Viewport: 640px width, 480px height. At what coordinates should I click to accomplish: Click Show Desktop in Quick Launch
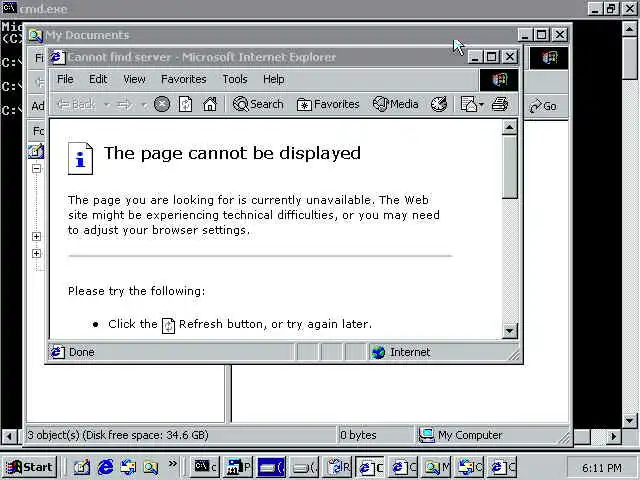tap(82, 467)
